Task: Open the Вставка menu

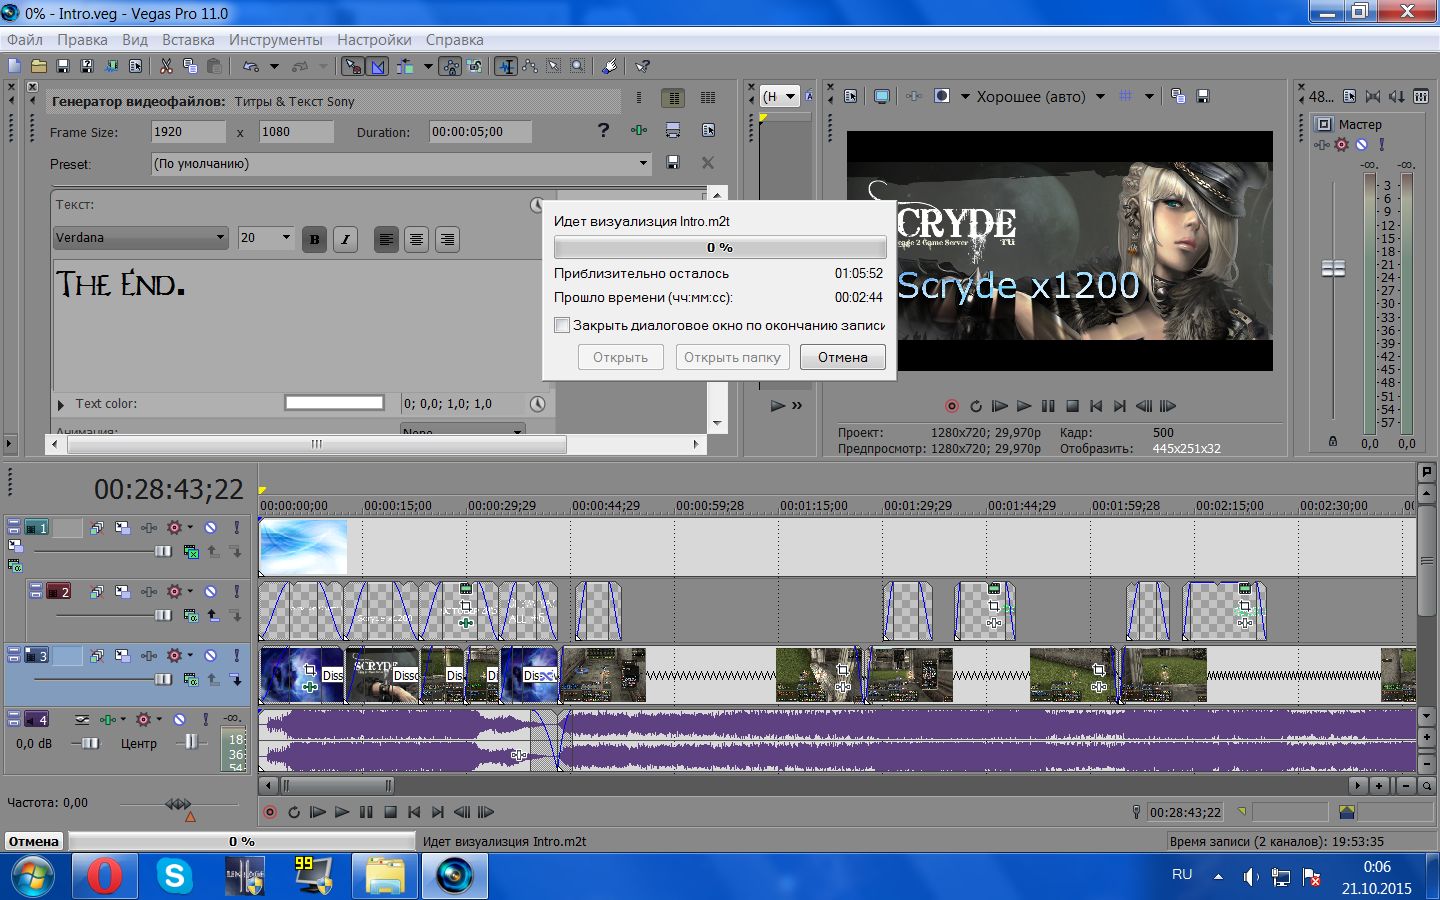Action: click(188, 40)
